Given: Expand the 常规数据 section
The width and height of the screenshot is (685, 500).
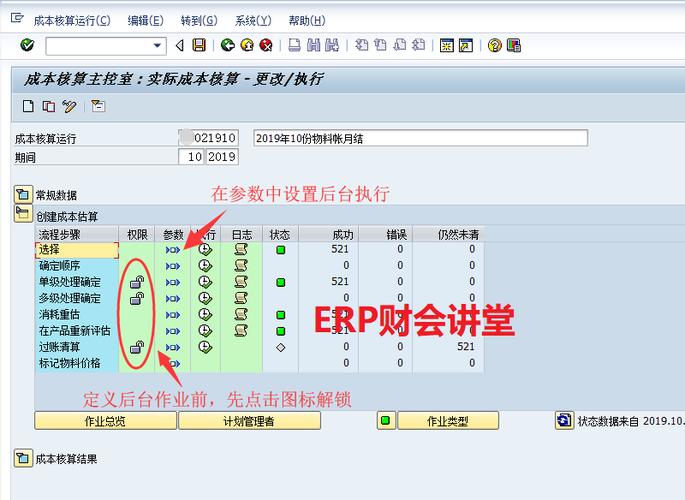Looking at the screenshot, I should click(23, 194).
